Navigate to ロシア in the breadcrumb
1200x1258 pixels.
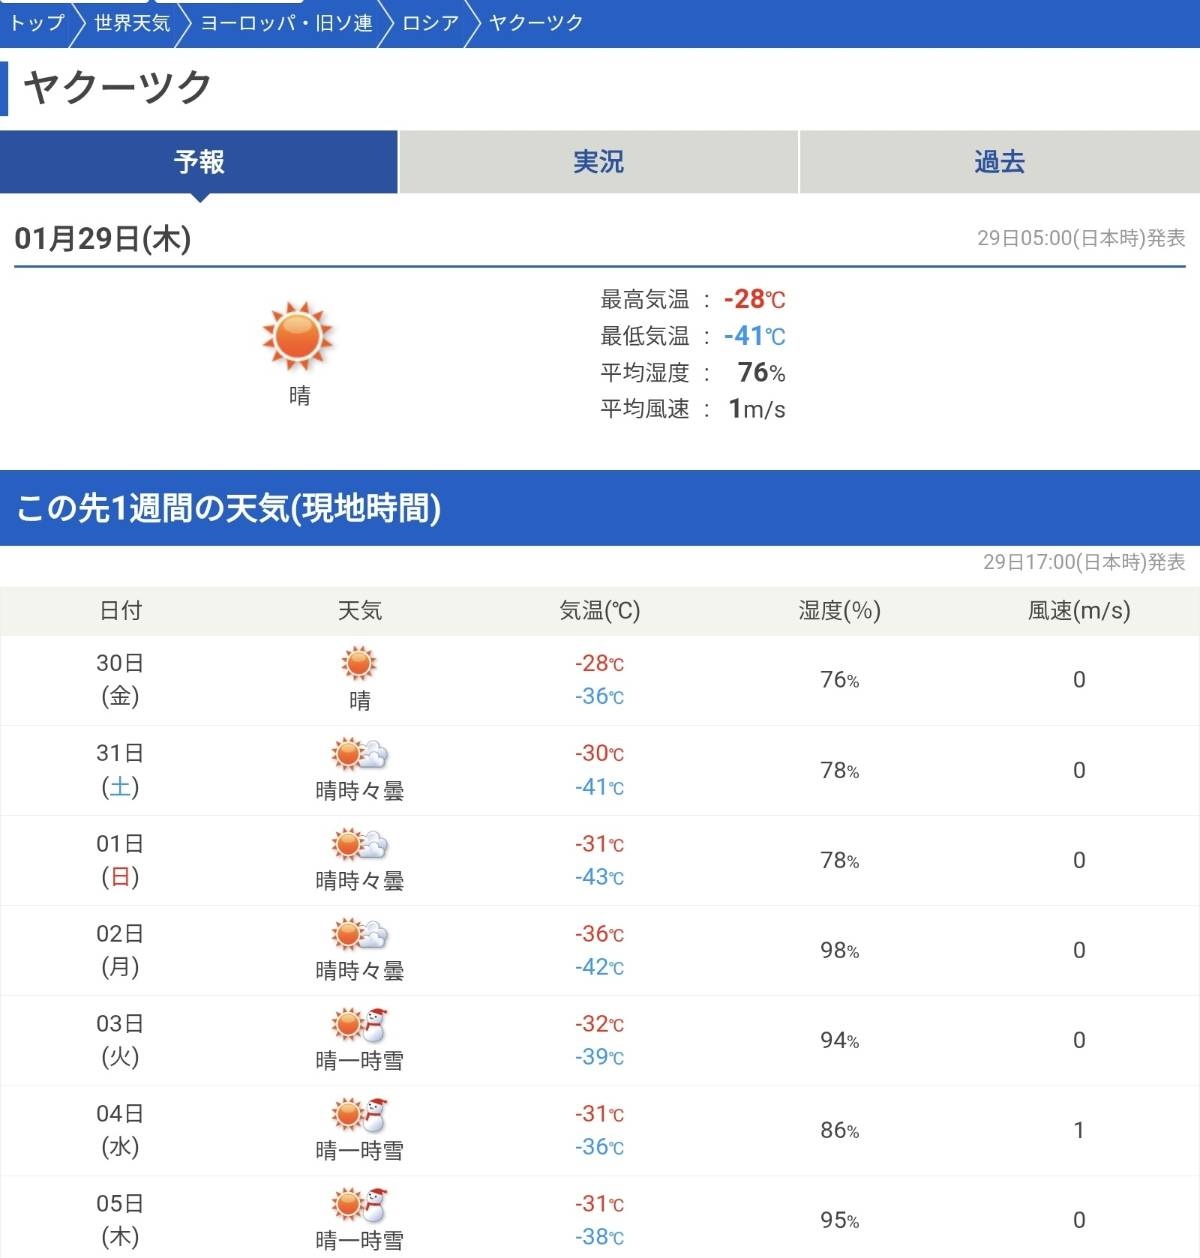click(x=430, y=22)
